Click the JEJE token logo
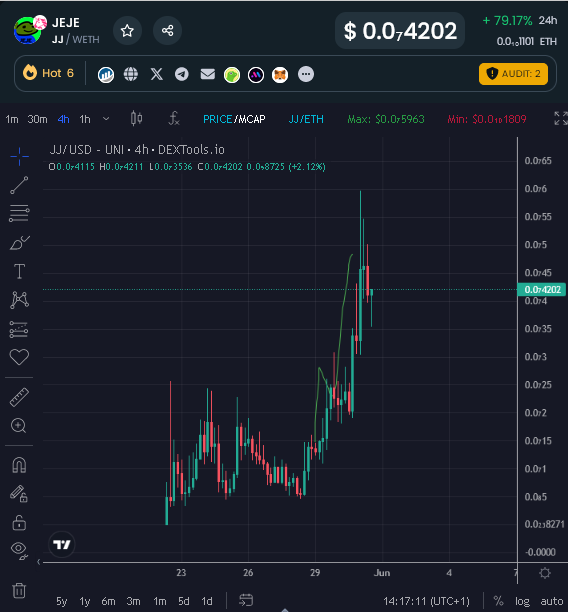 [x=28, y=30]
